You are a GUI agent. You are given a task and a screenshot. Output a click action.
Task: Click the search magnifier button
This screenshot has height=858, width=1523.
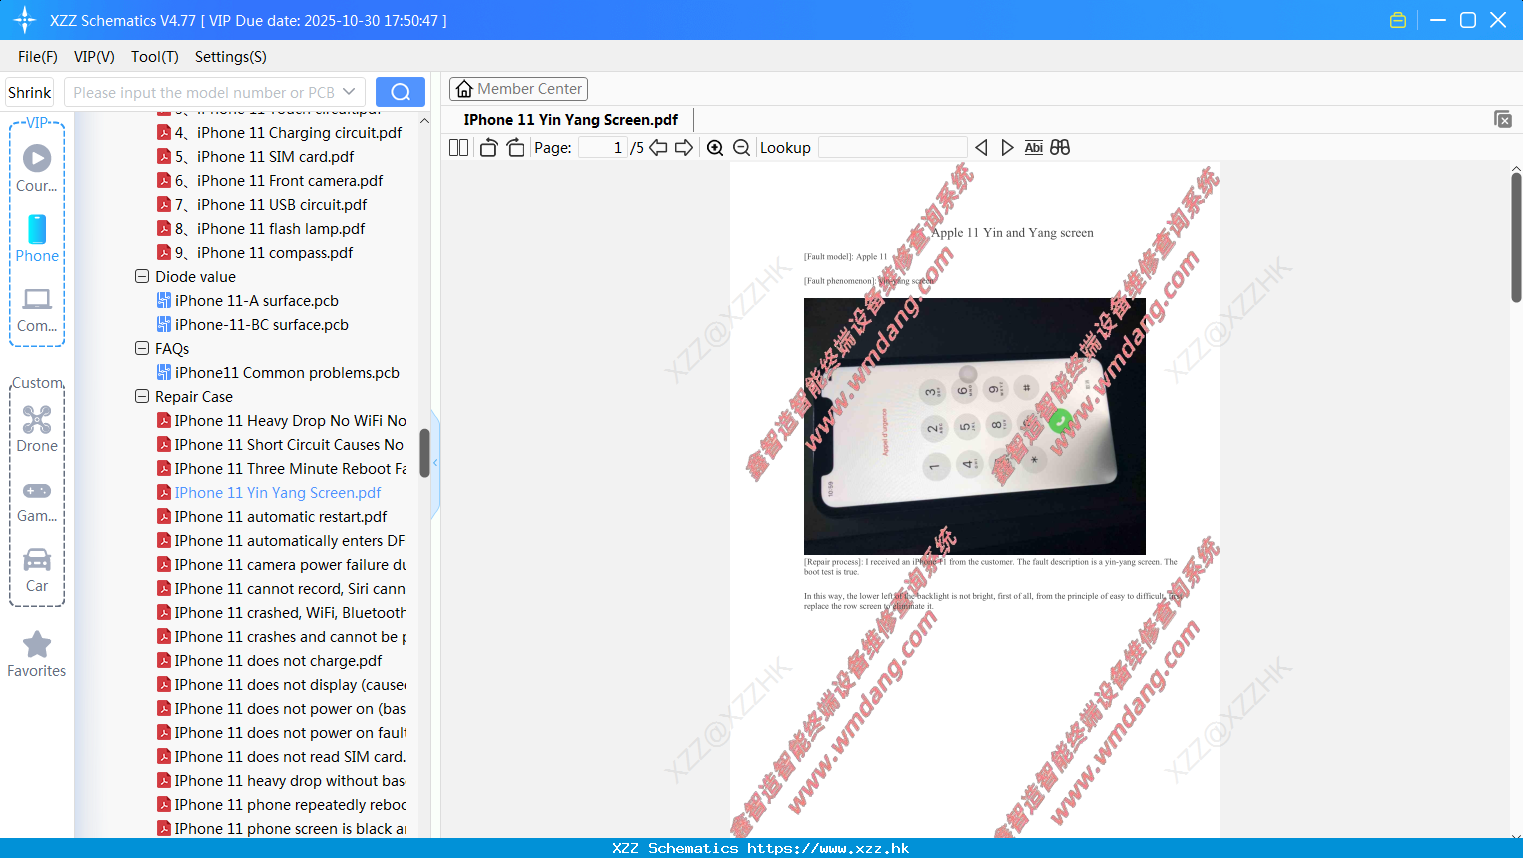pyautogui.click(x=400, y=92)
